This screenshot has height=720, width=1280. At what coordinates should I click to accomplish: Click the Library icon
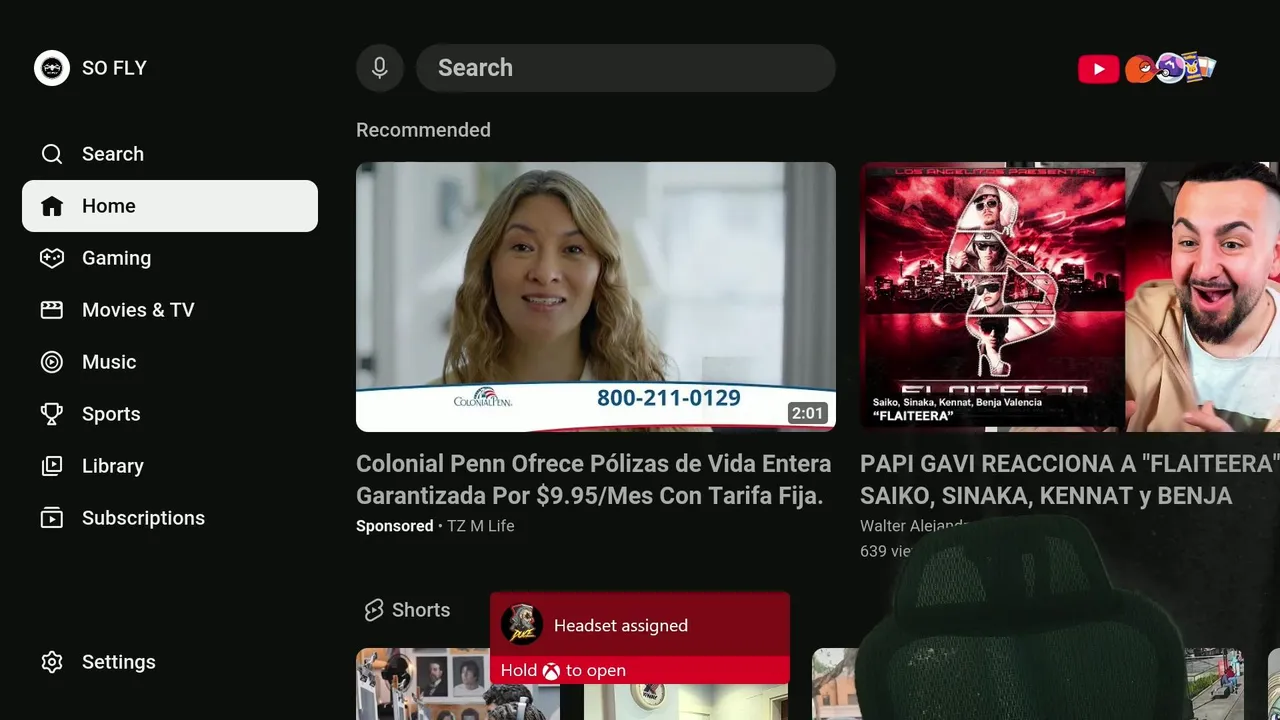[x=52, y=466]
